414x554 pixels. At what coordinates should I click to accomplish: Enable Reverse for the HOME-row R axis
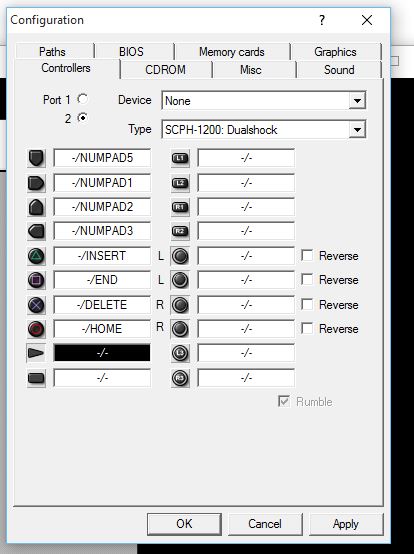click(307, 329)
